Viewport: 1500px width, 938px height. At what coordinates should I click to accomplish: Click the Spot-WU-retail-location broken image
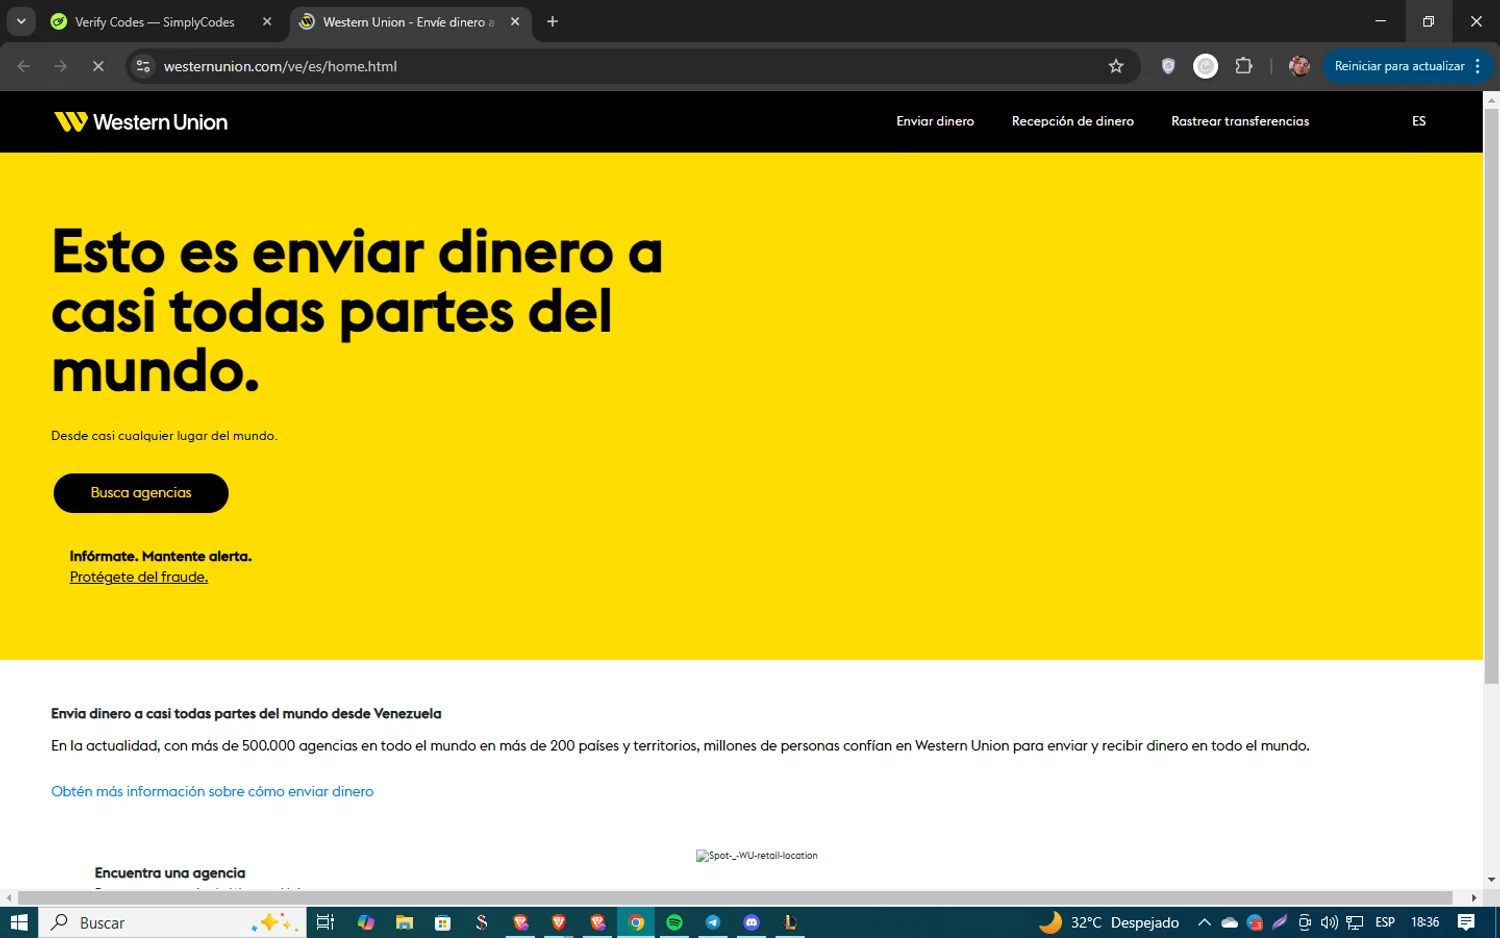(757, 855)
